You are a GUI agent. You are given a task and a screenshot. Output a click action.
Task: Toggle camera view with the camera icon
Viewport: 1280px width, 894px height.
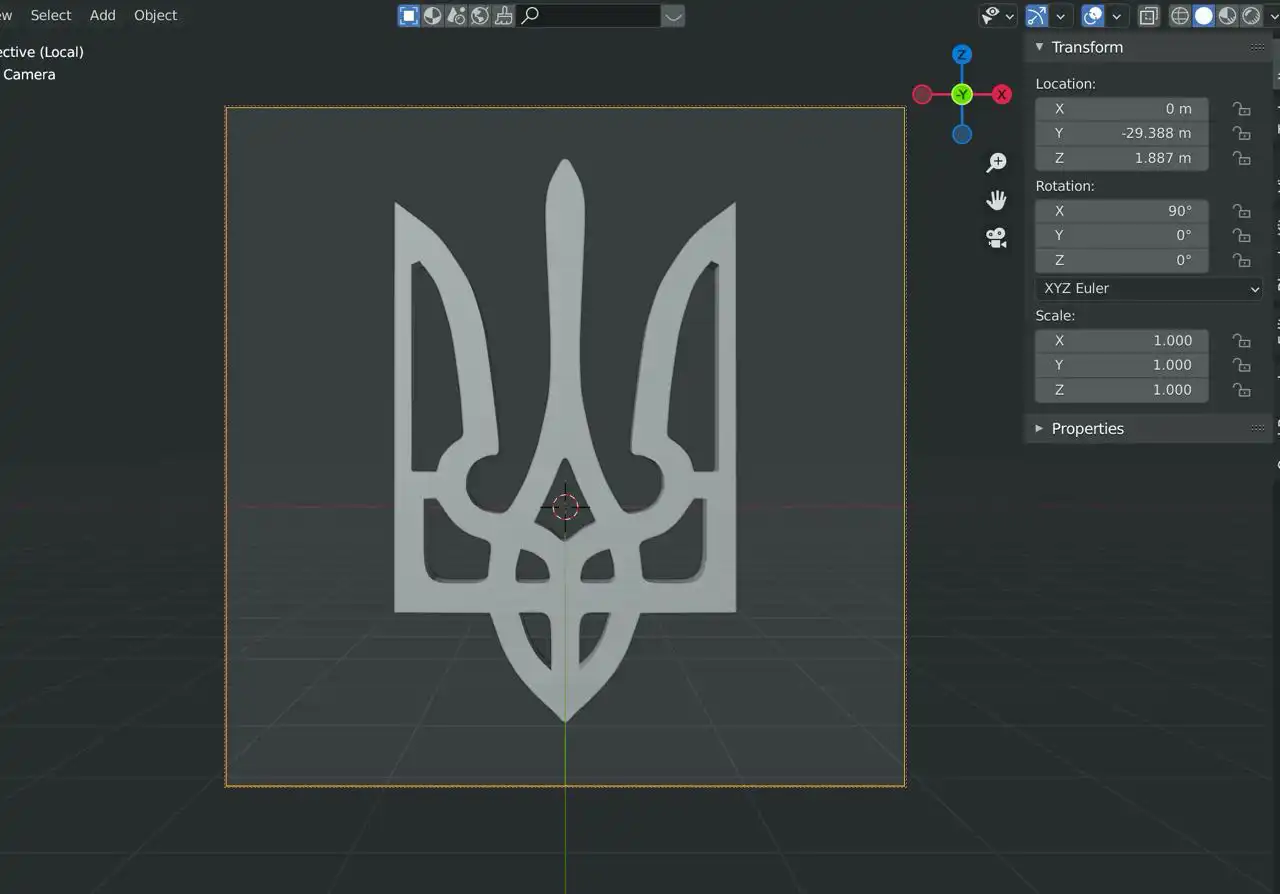(x=996, y=238)
